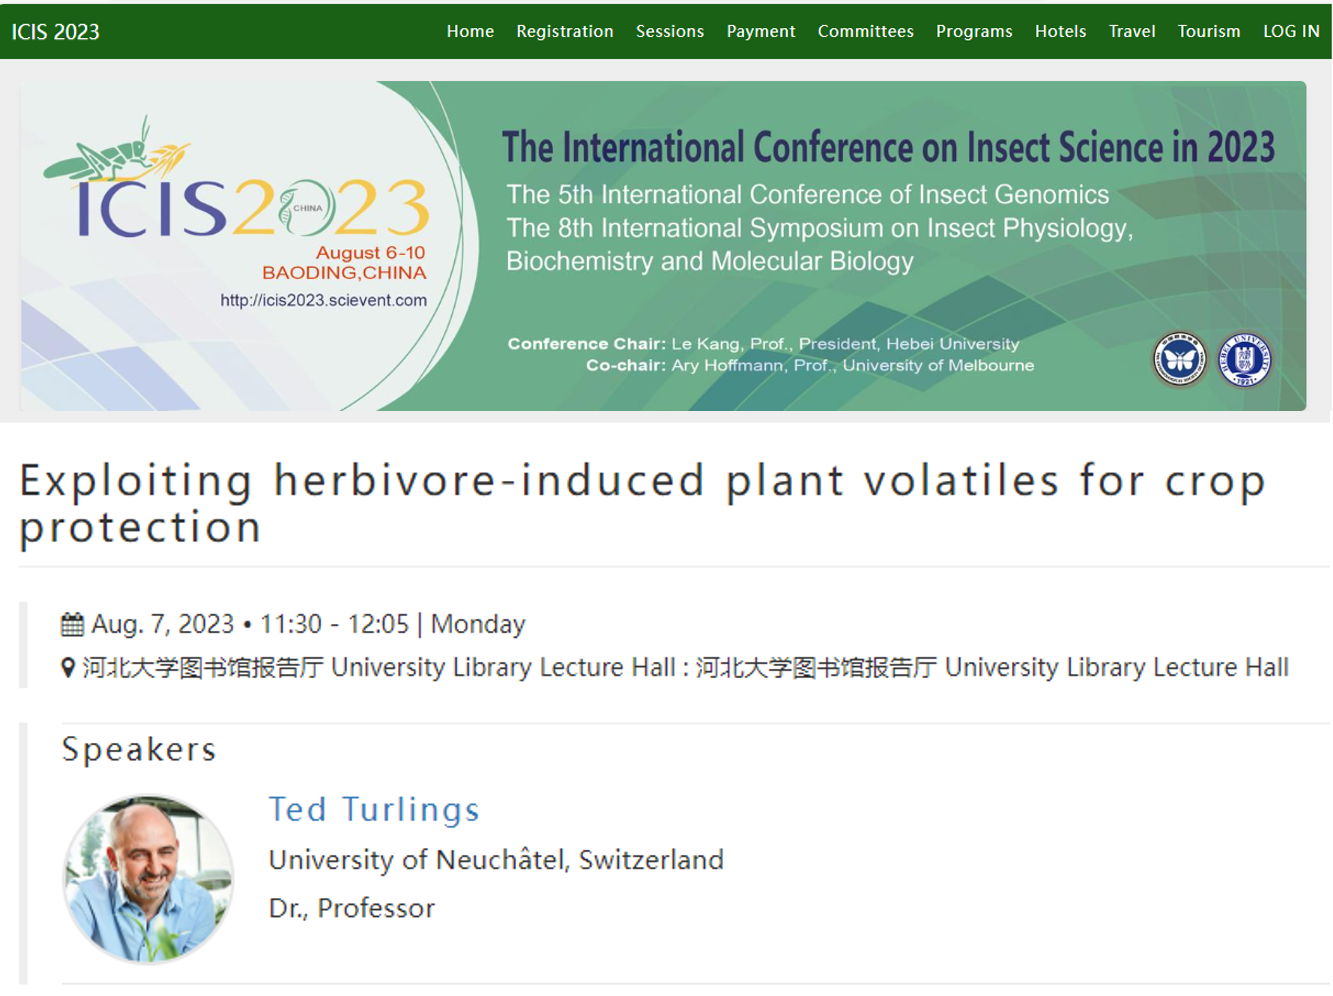Image resolution: width=1333 pixels, height=996 pixels.
Task: Open the Tourism menu item
Action: pyautogui.click(x=1209, y=31)
